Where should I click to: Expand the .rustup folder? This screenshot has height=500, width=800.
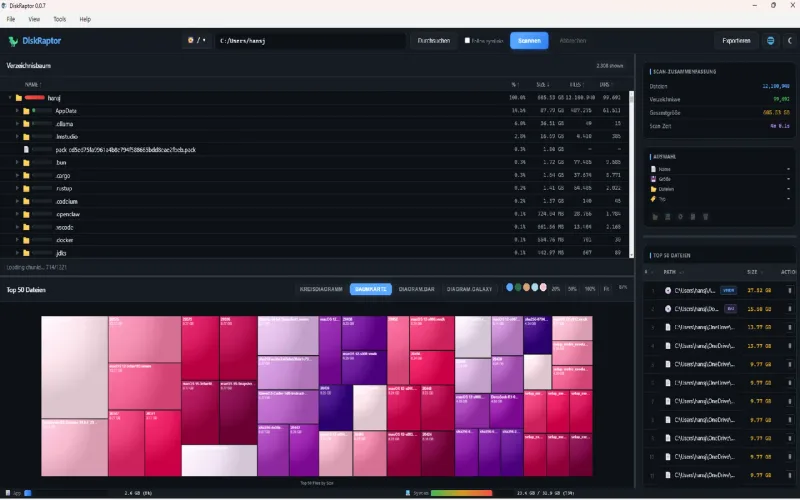[x=17, y=188]
